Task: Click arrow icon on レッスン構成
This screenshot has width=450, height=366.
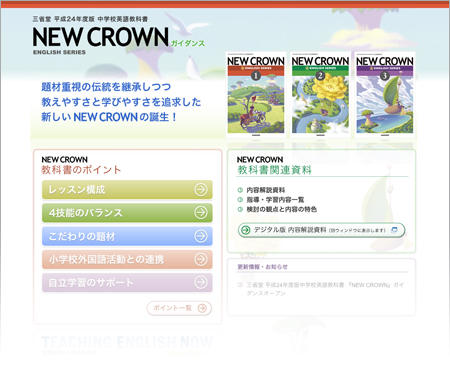Action: click(x=201, y=190)
